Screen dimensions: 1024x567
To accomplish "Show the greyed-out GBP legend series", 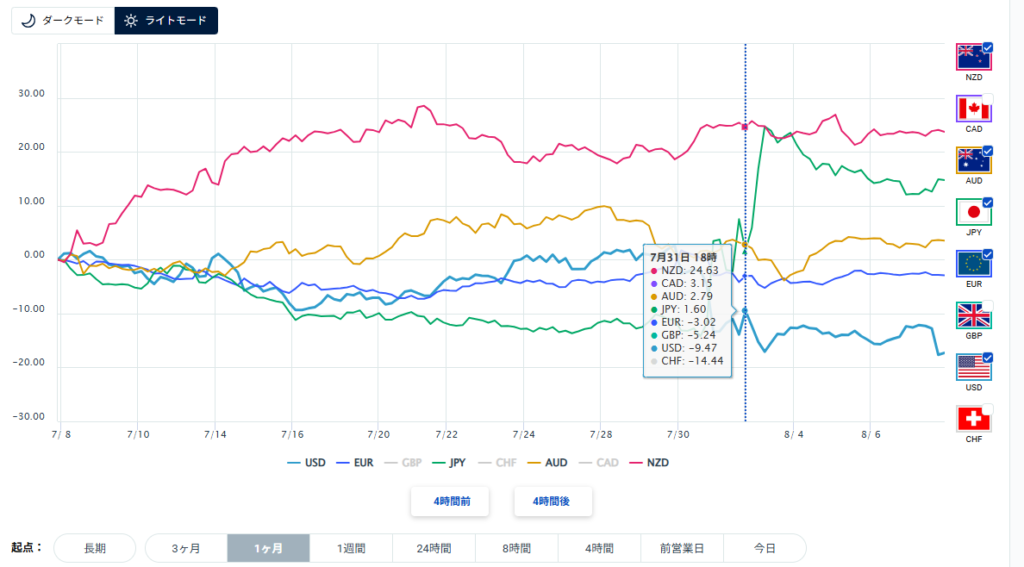I will tap(403, 462).
